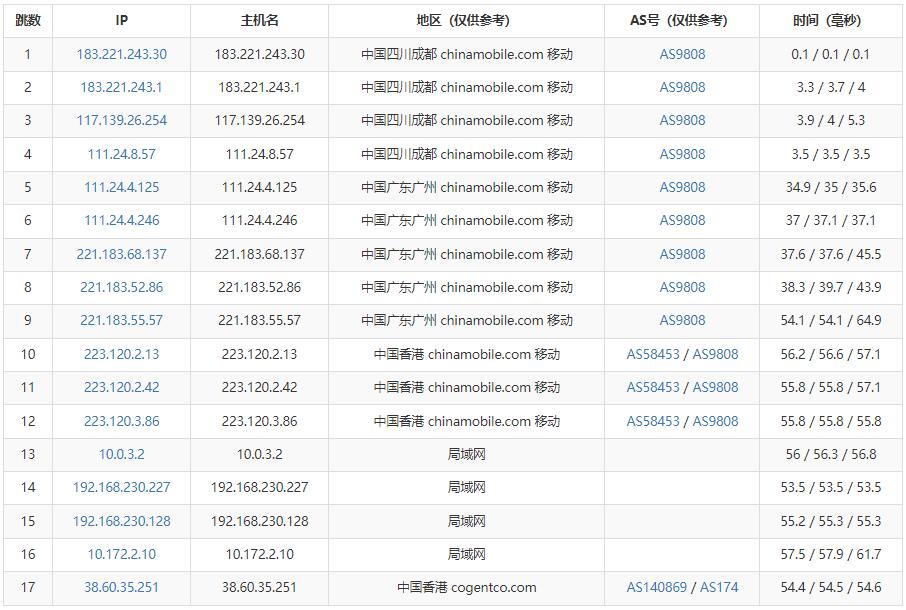Click the AS号 (仅供参考) column header
The width and height of the screenshot is (906, 610).
click(x=682, y=21)
